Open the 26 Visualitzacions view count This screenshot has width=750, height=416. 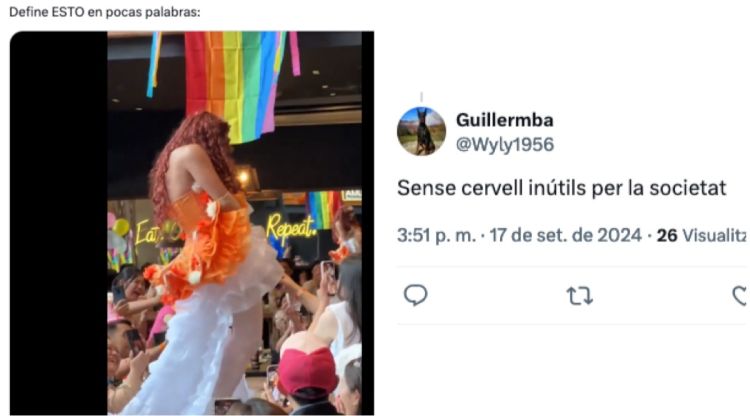click(x=701, y=235)
